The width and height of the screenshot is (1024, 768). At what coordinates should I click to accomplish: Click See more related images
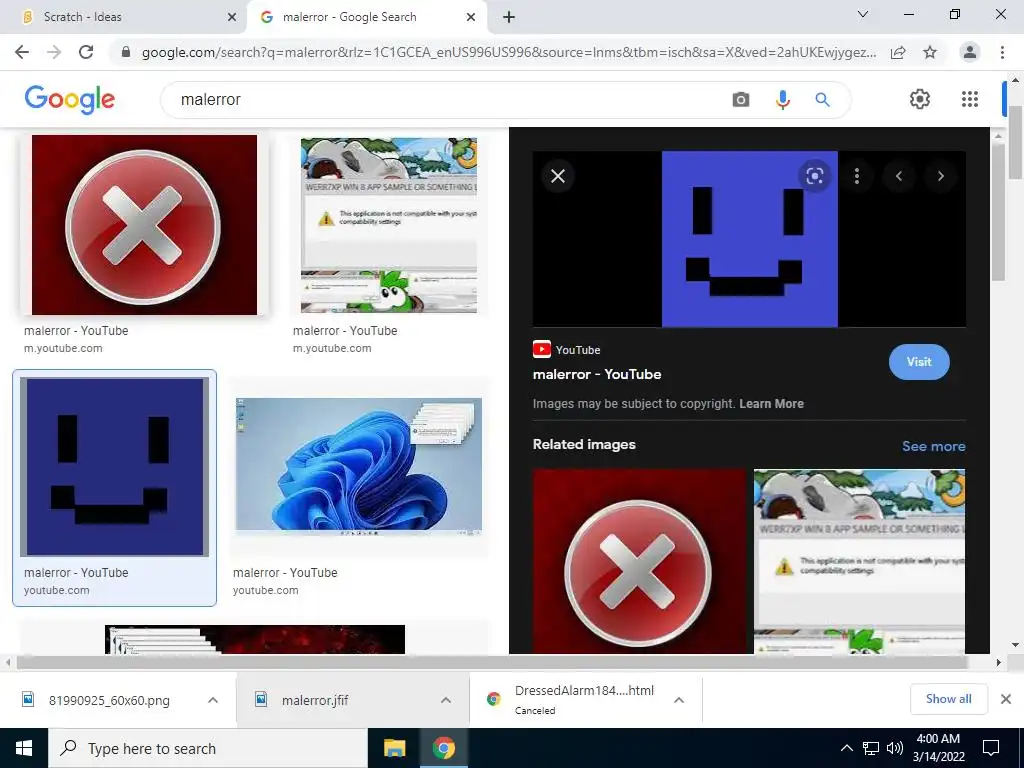coord(933,446)
